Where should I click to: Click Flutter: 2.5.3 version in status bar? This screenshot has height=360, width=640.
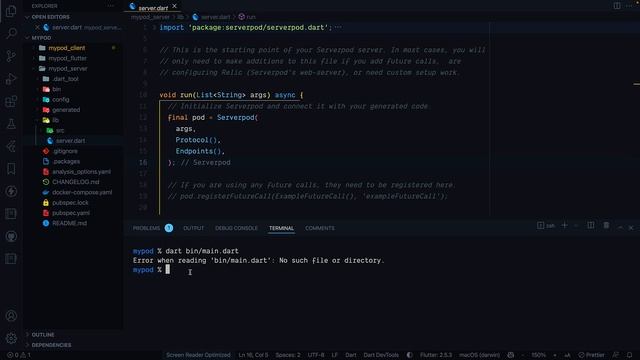436,355
